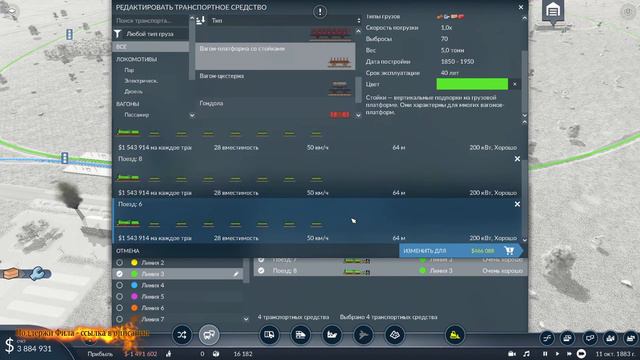Click the lower traffic signal on the blue track
This screenshot has width=640, height=360.
(x=64, y=158)
